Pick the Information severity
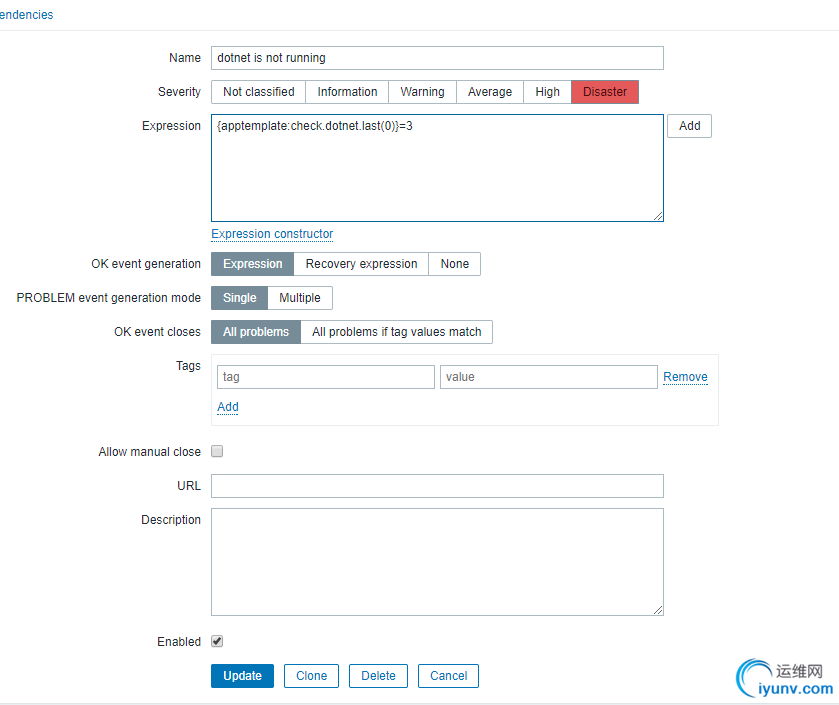Screen dimensions: 839x705 tap(347, 92)
